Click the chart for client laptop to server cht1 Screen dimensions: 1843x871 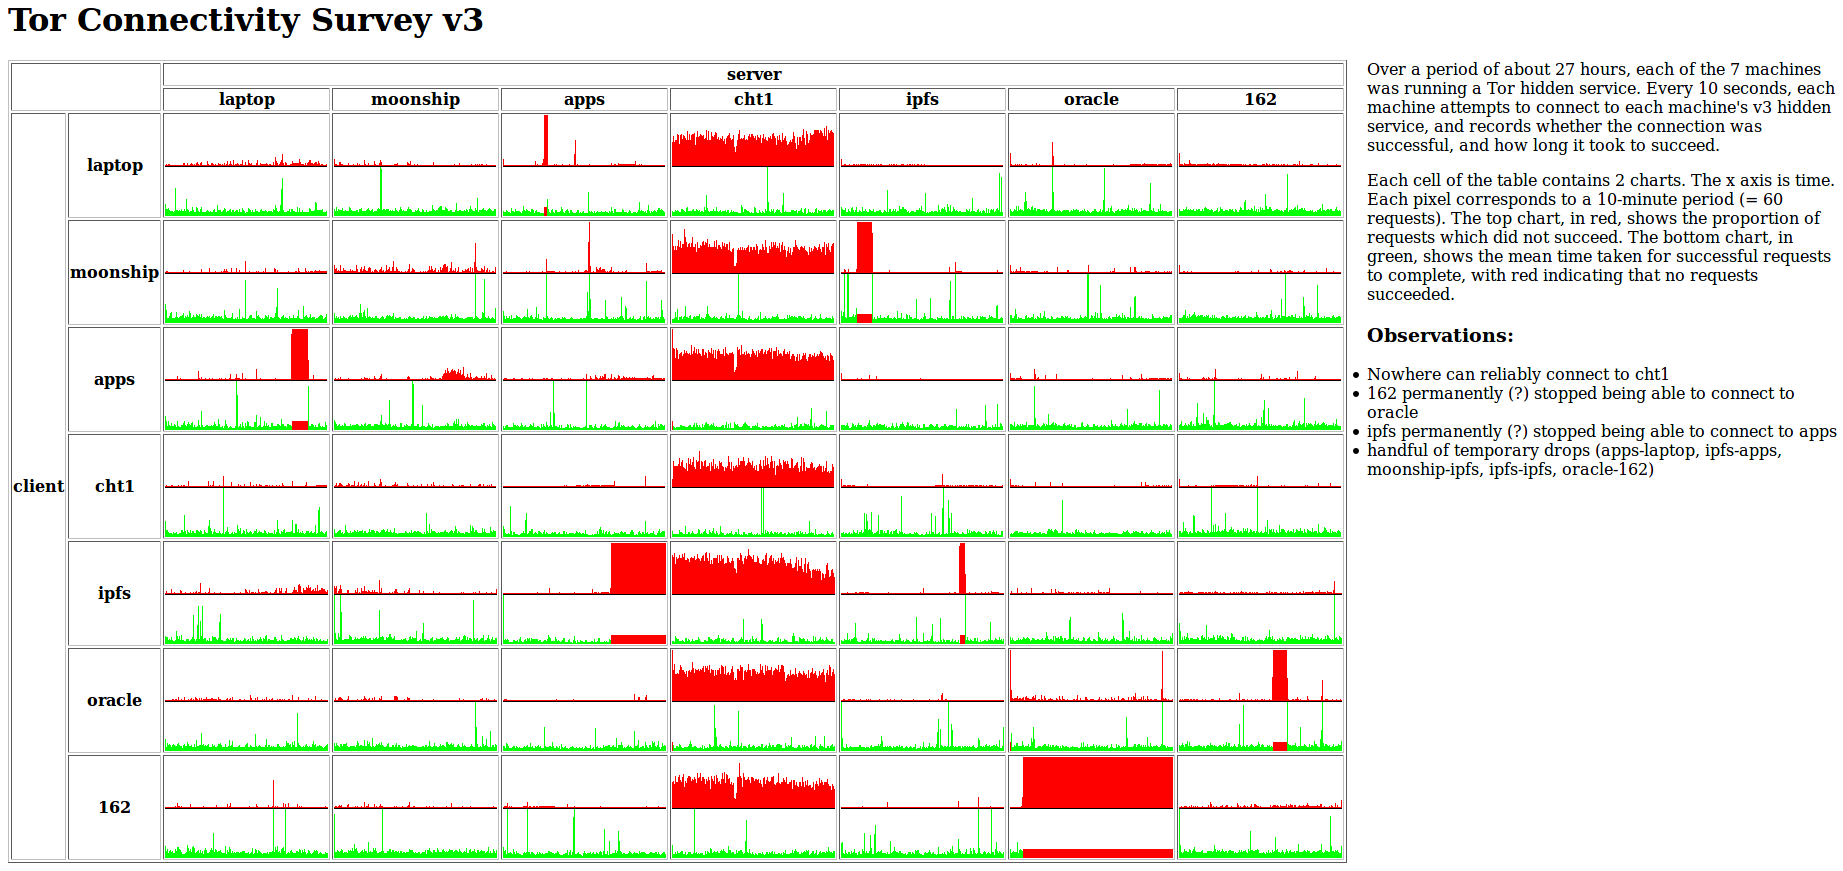tap(753, 165)
